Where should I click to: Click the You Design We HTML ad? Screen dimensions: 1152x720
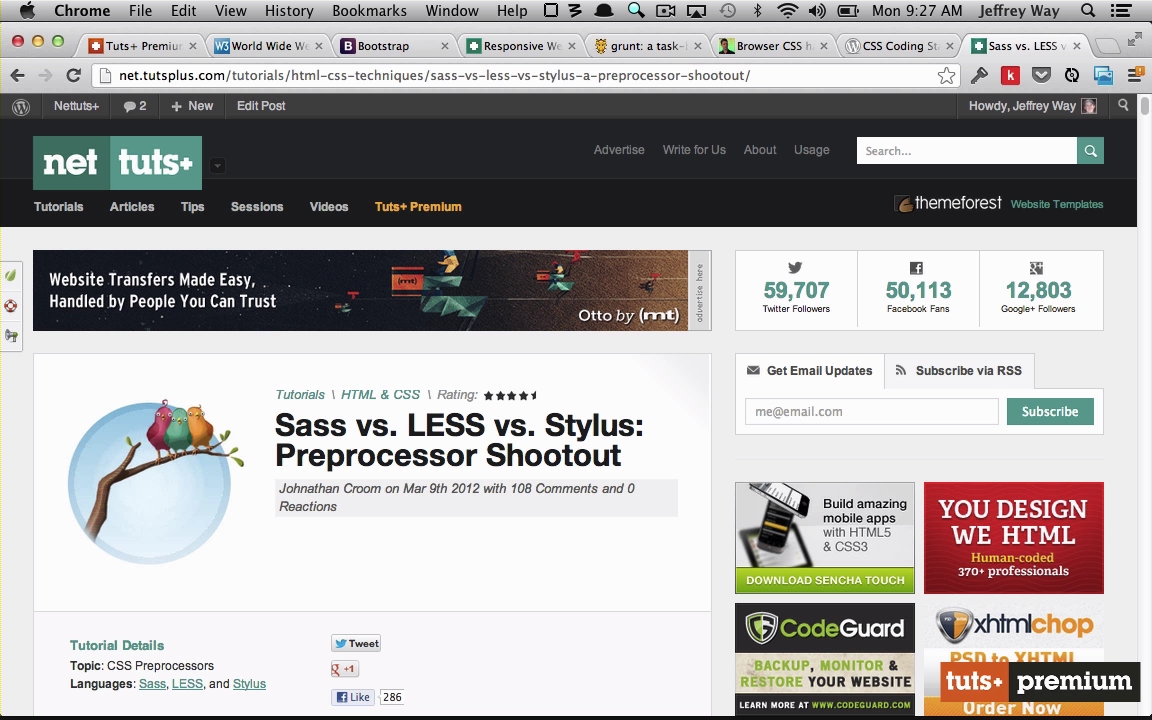point(1014,538)
